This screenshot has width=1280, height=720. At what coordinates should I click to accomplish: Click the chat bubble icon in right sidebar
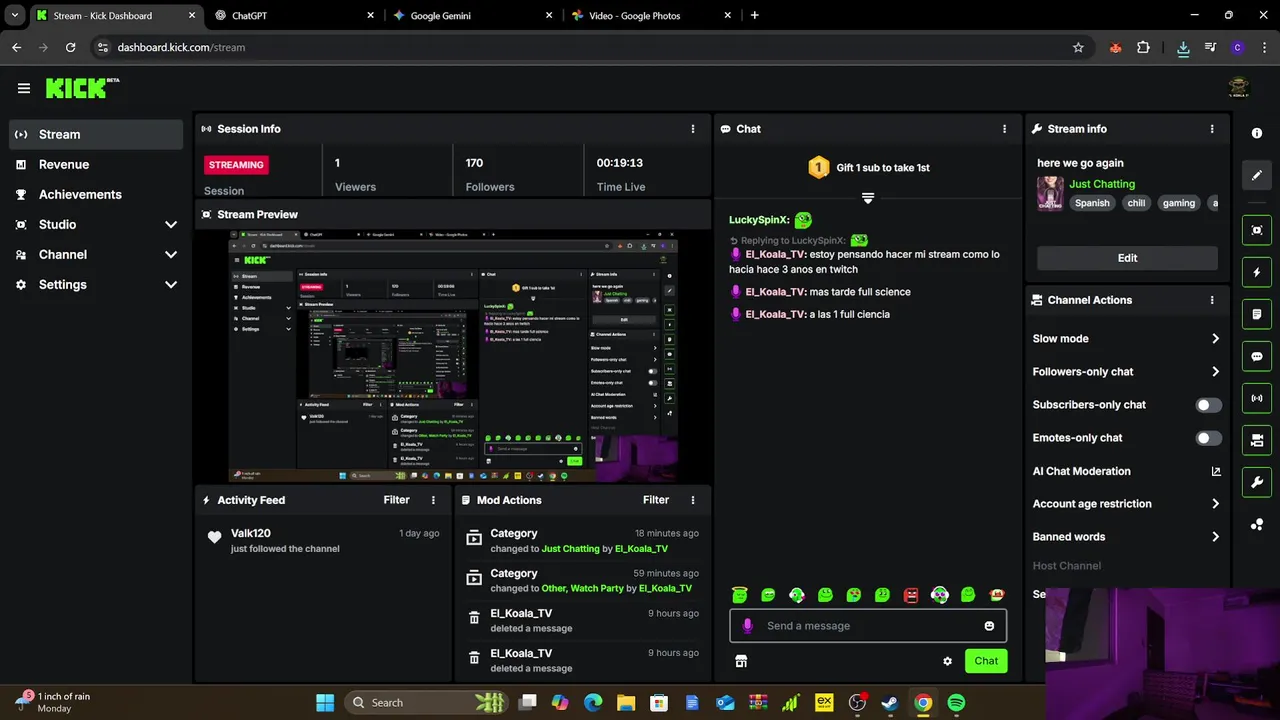coord(1257,356)
